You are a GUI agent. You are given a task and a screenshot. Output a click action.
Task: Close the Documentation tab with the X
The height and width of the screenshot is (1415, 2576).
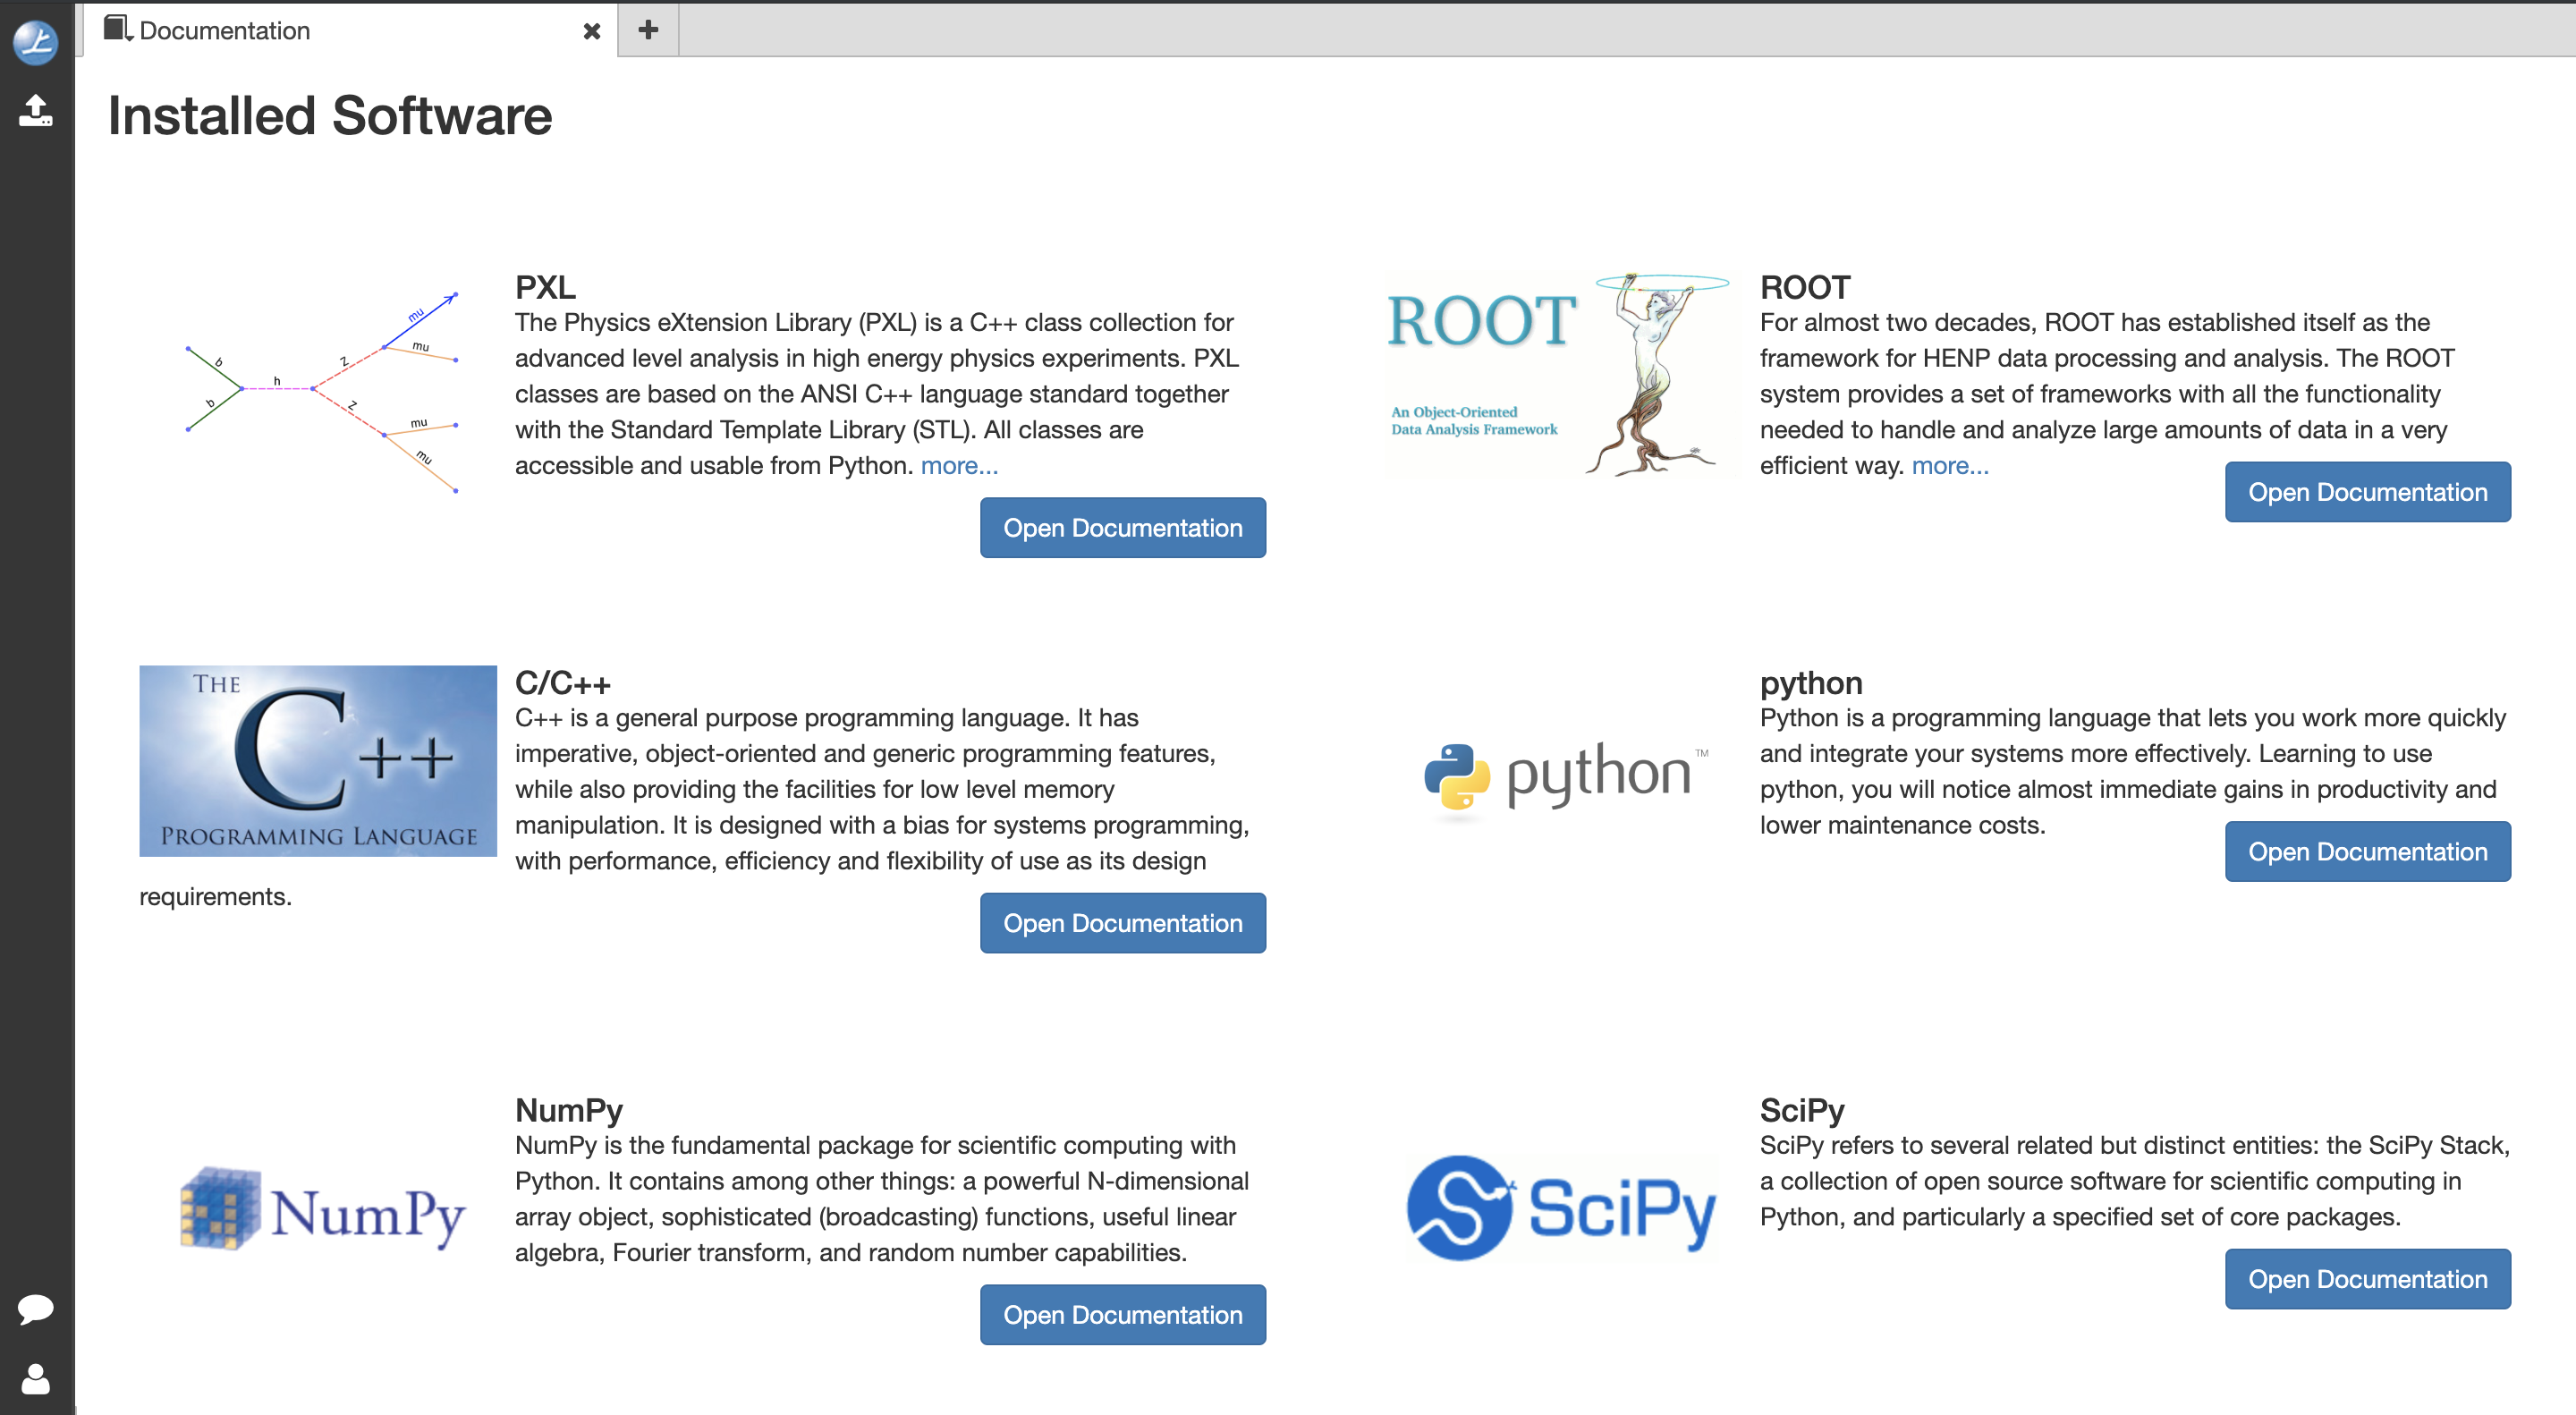(592, 31)
